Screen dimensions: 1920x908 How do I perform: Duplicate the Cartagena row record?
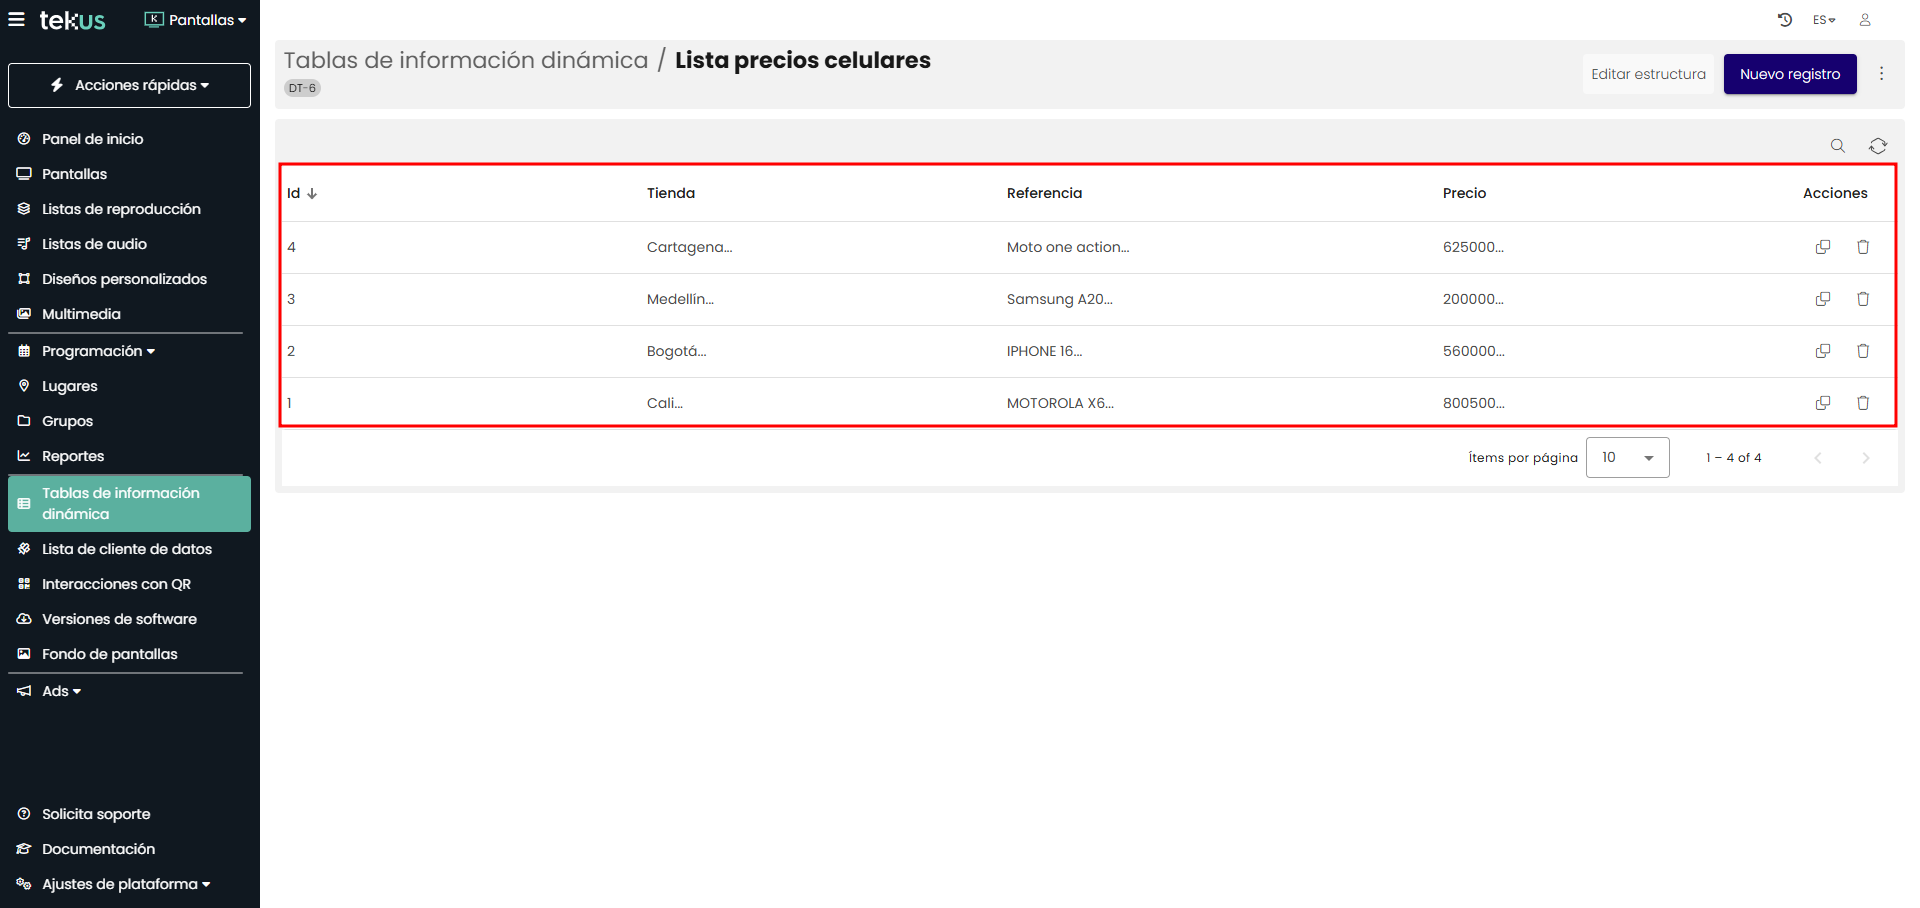1823,247
